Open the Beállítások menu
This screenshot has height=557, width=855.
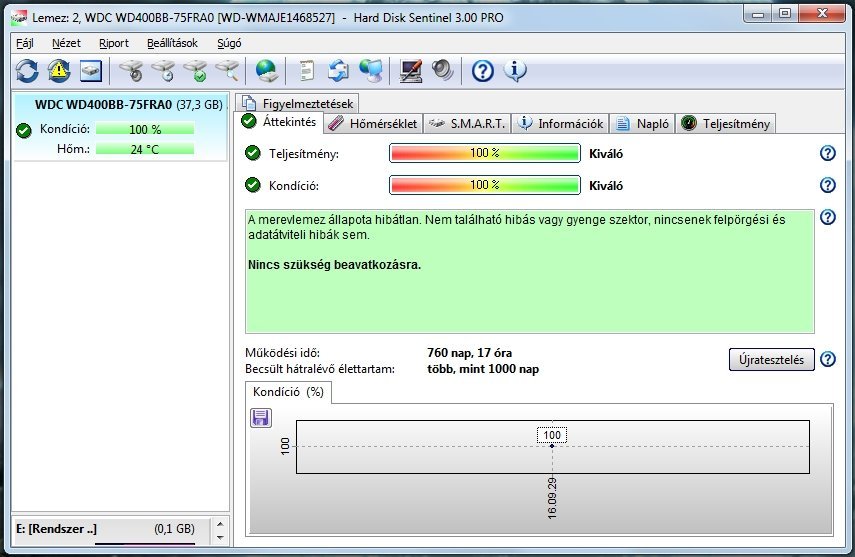pos(172,43)
